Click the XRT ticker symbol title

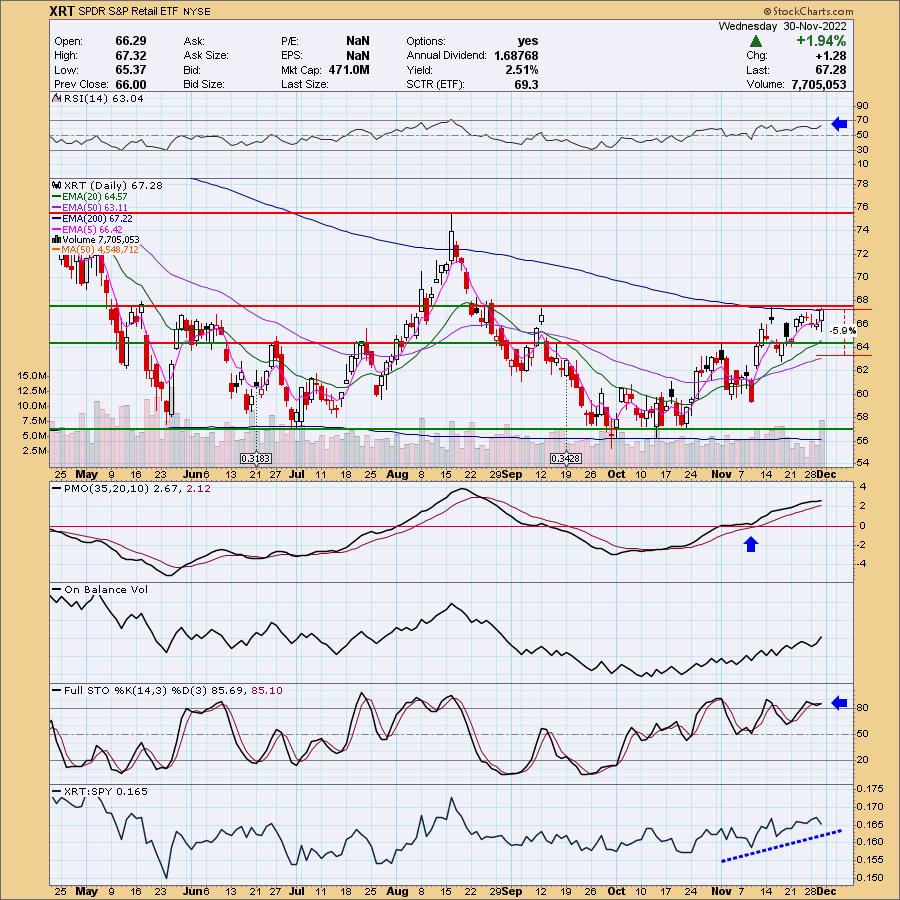pos(63,11)
